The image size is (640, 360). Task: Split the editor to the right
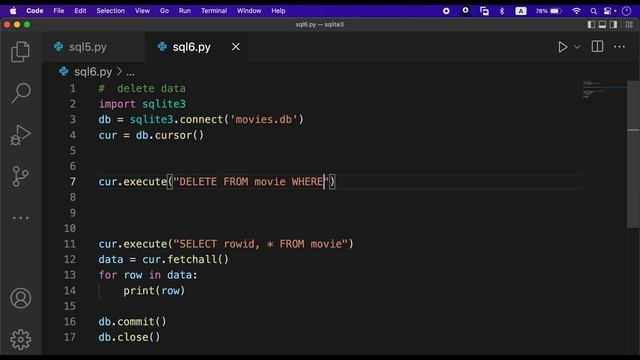point(597,47)
